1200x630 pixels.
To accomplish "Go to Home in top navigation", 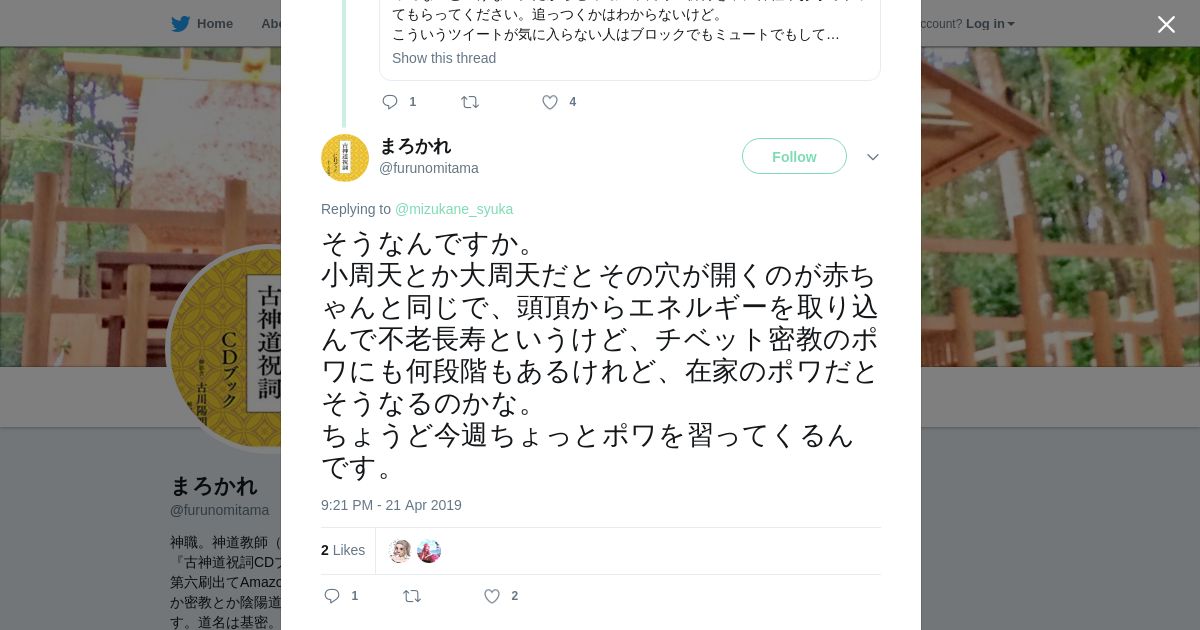I will pos(214,24).
